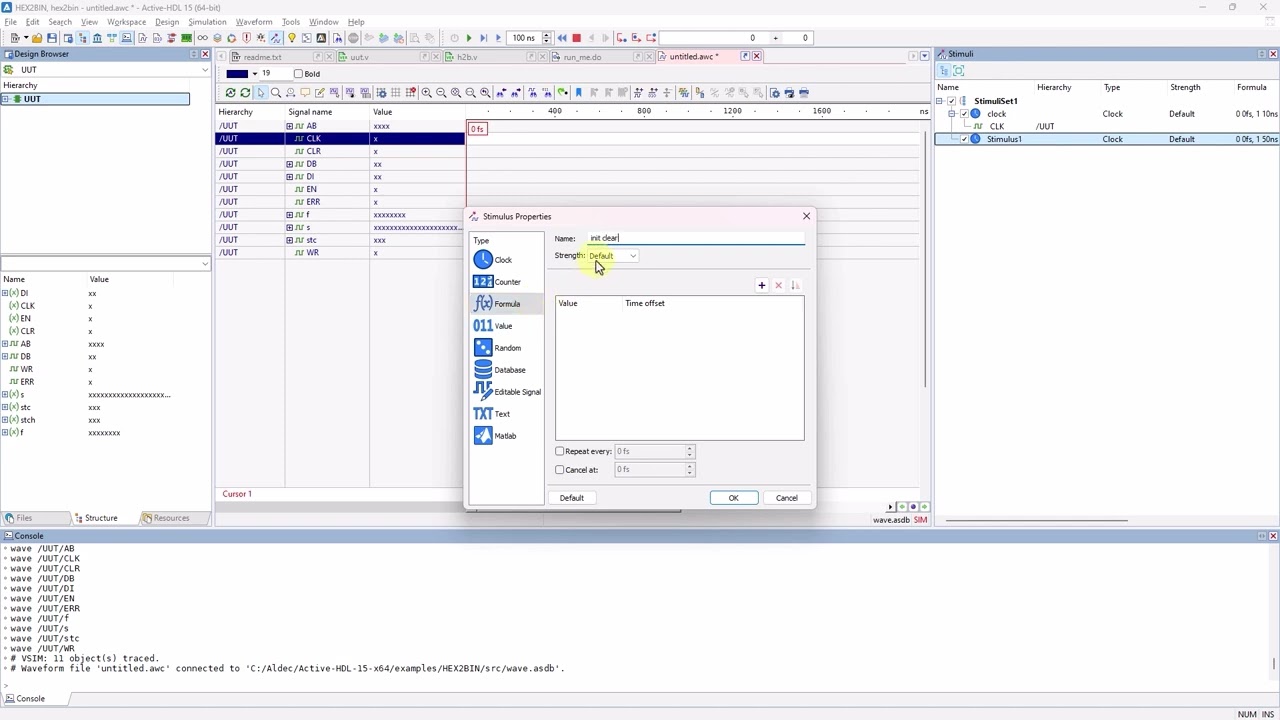Pick the Editable Signal stimulus type

pos(506,392)
